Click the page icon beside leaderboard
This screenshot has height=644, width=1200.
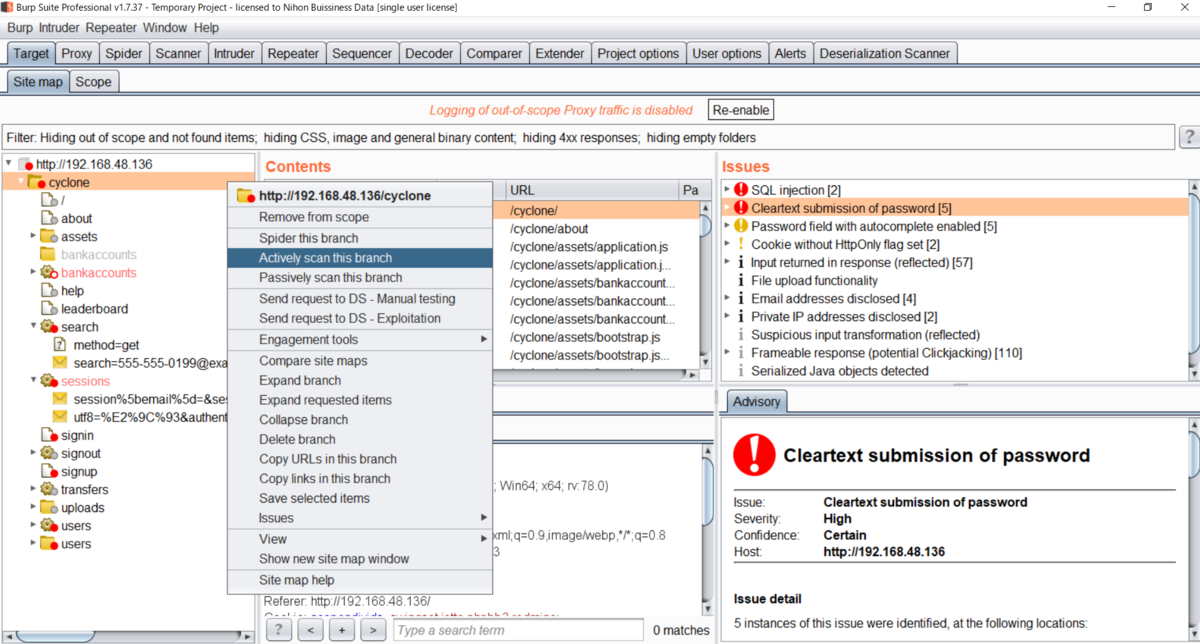pyautogui.click(x=48, y=309)
